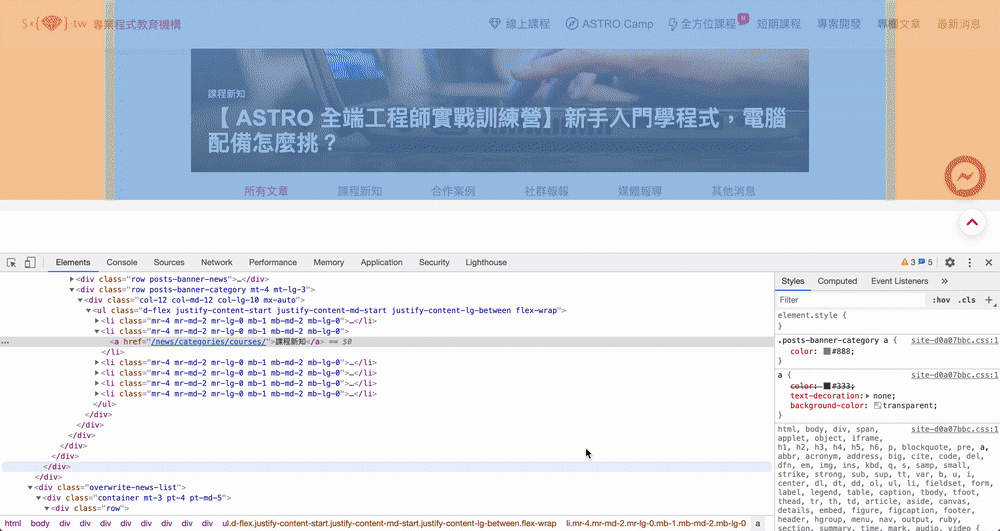The width and height of the screenshot is (1000, 531).
Task: Open DevTools settings gear
Action: [x=950, y=263]
